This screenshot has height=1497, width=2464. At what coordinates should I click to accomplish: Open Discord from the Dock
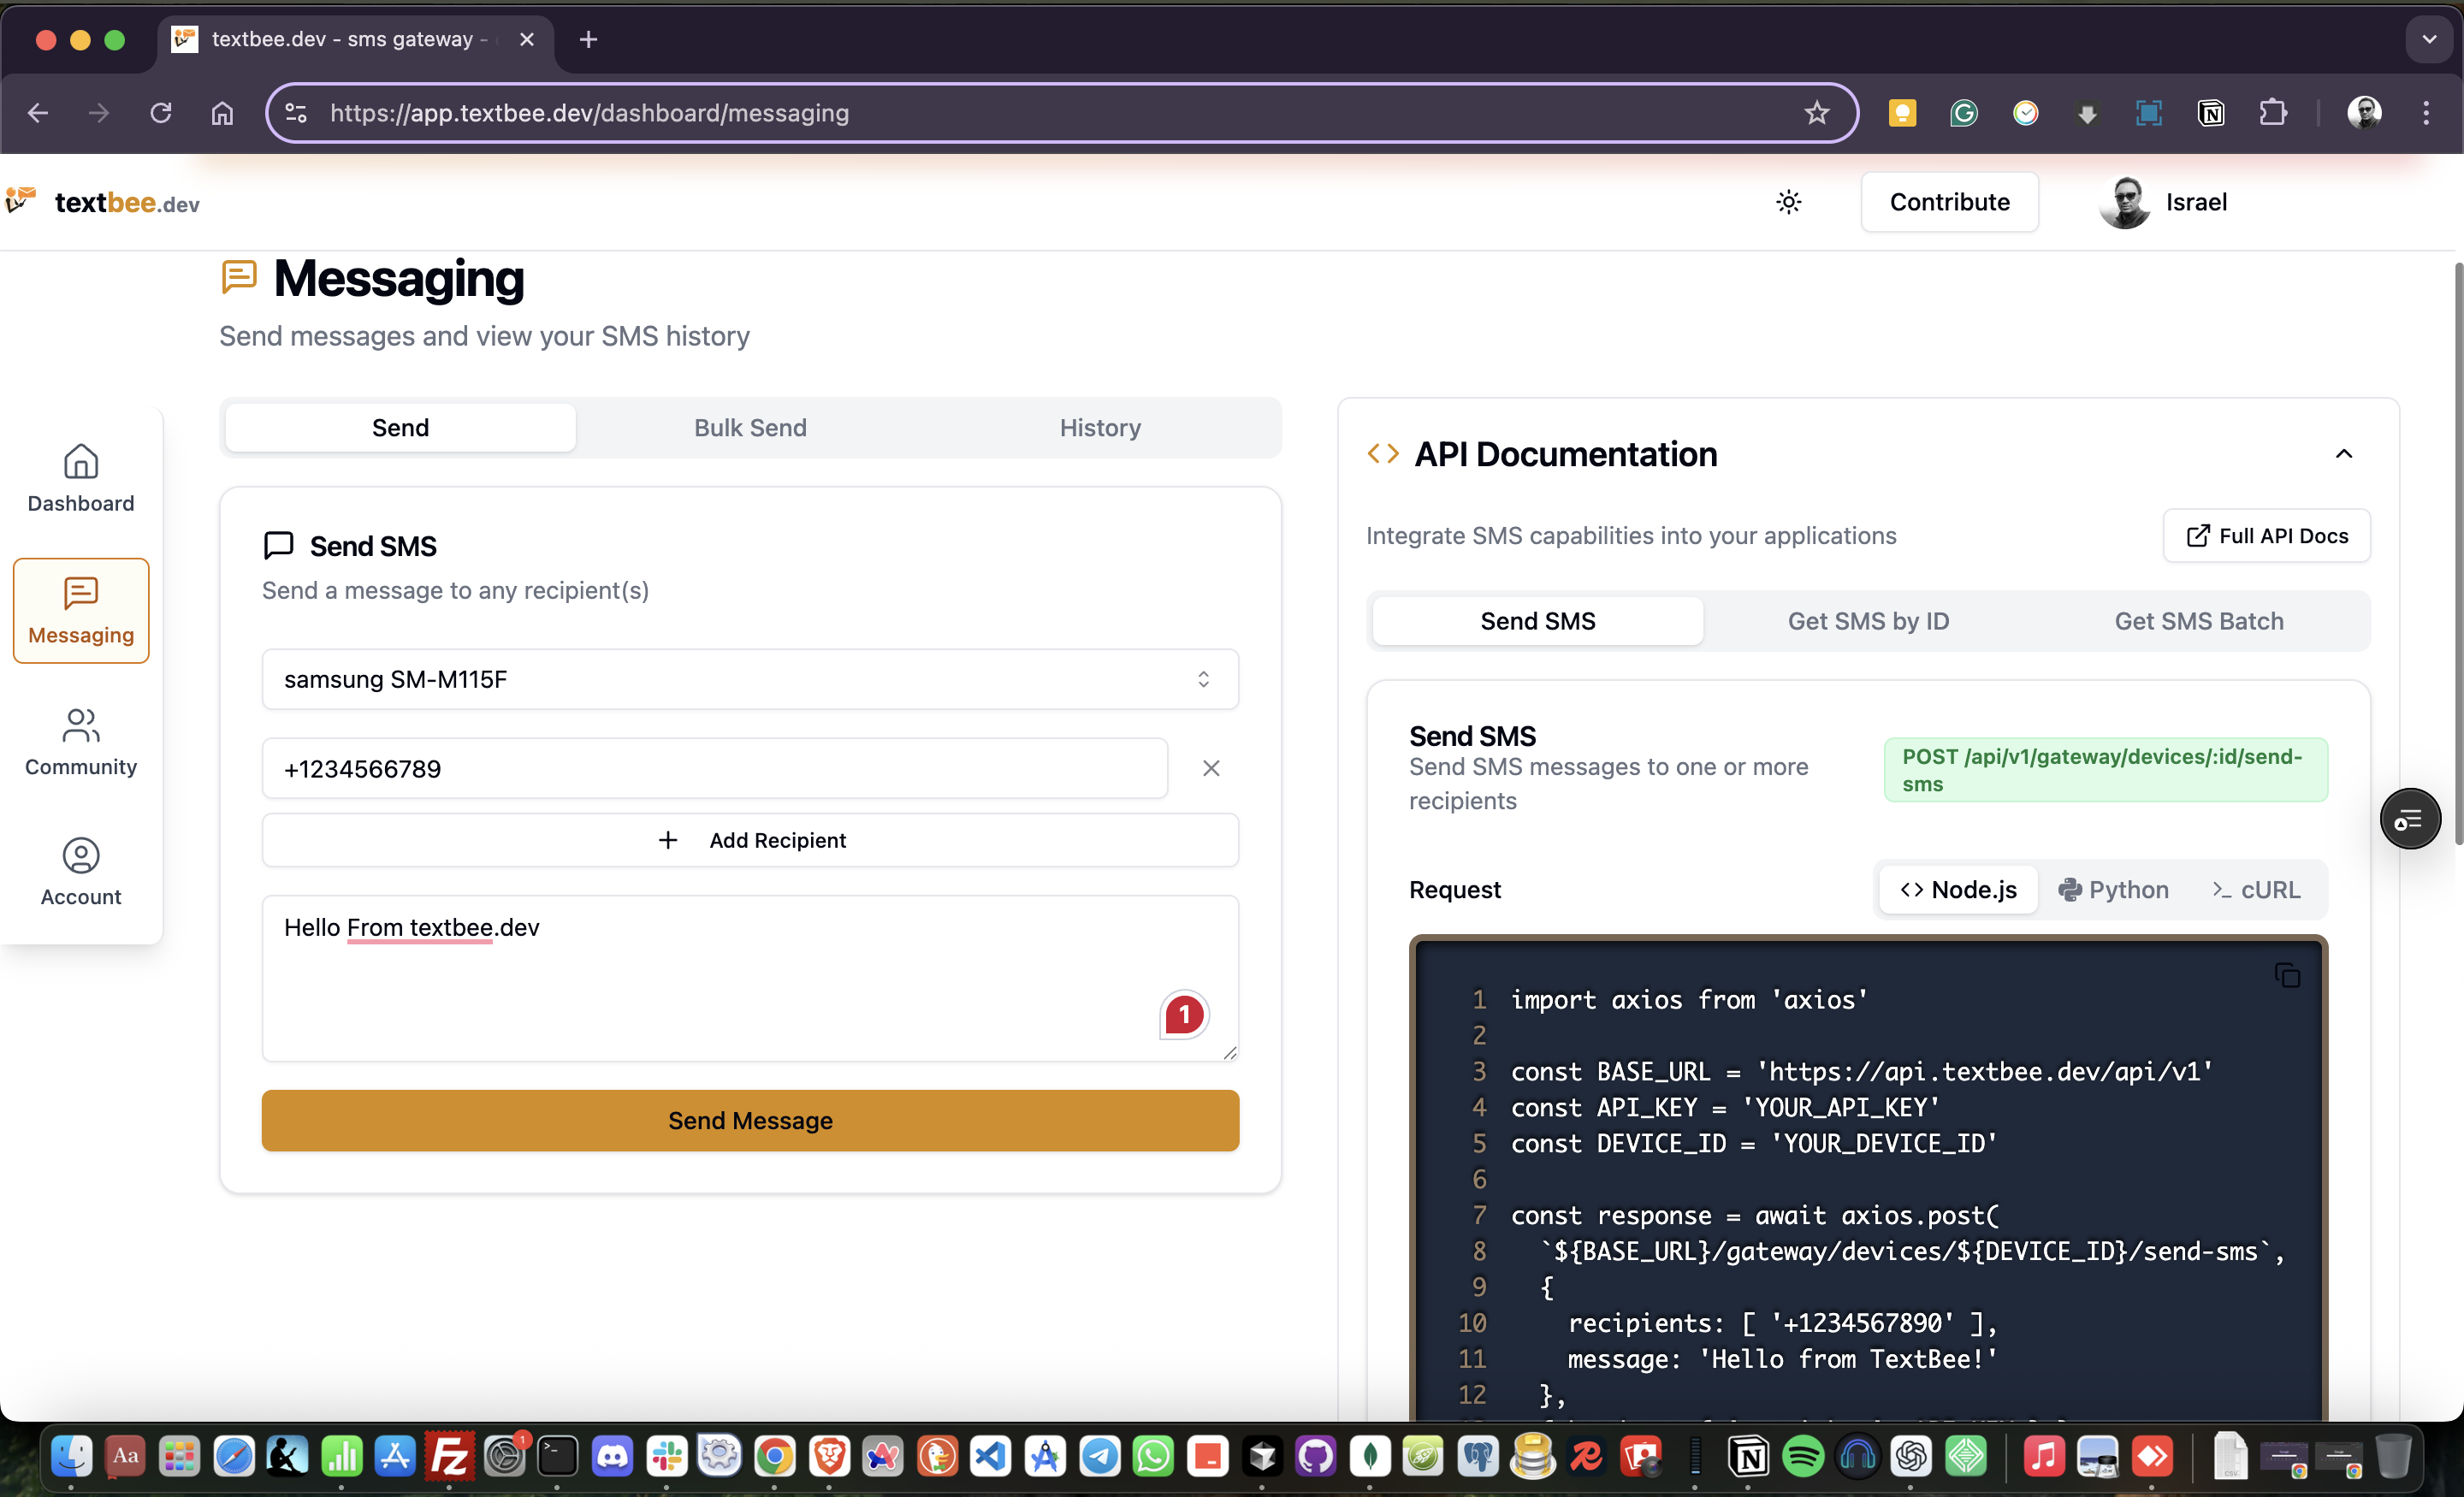pyautogui.click(x=612, y=1456)
